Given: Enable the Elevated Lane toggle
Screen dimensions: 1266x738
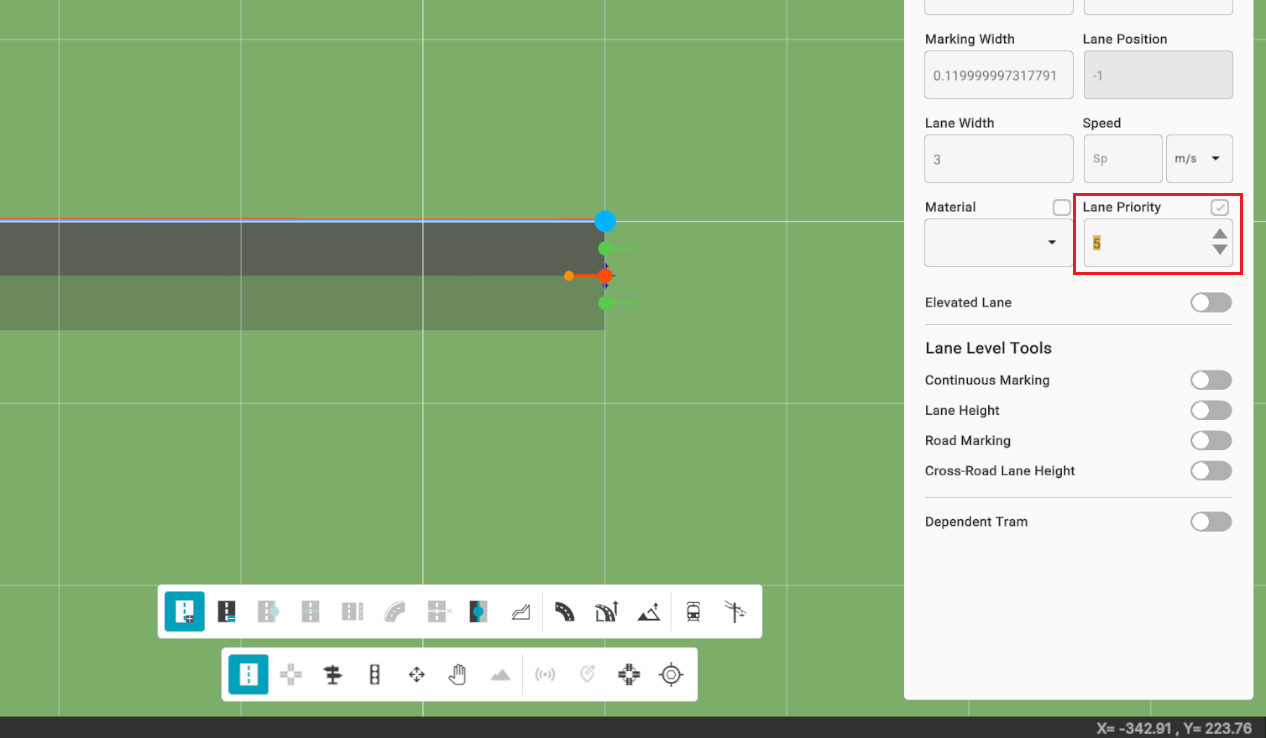Looking at the screenshot, I should [1210, 303].
